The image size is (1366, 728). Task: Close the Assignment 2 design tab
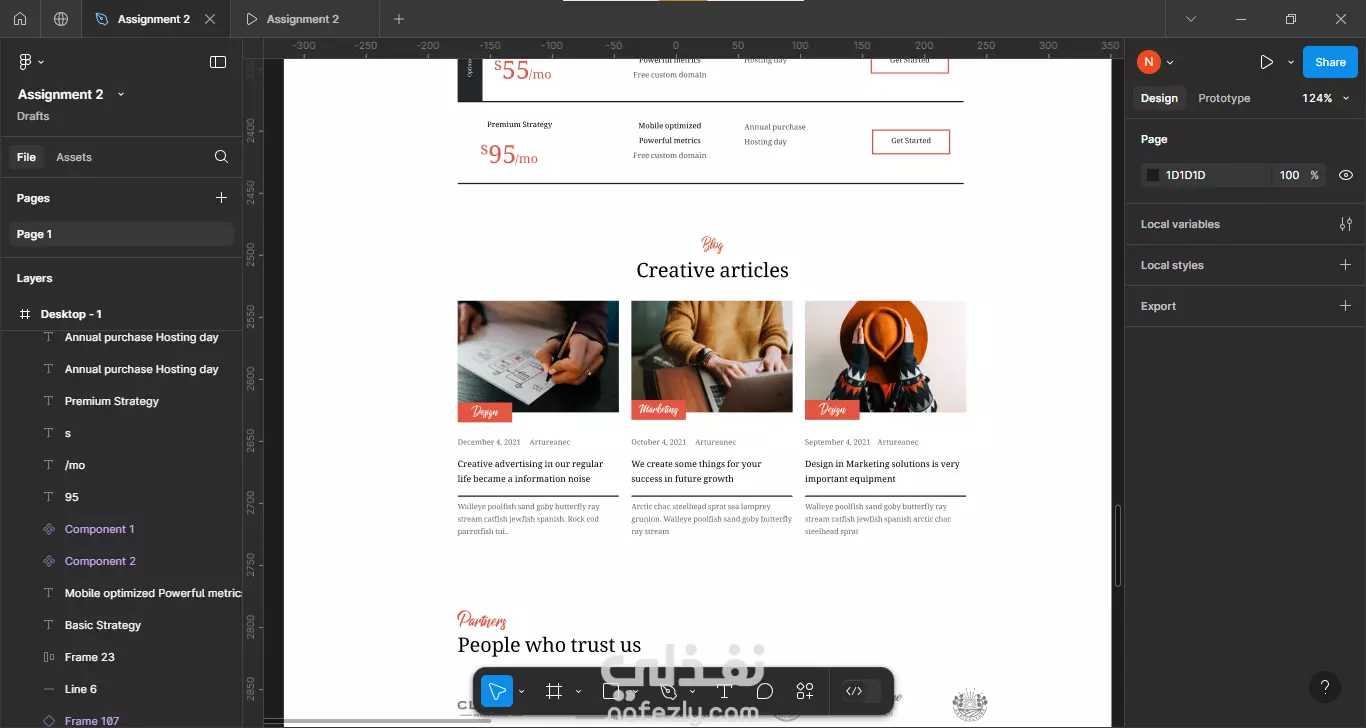point(209,19)
